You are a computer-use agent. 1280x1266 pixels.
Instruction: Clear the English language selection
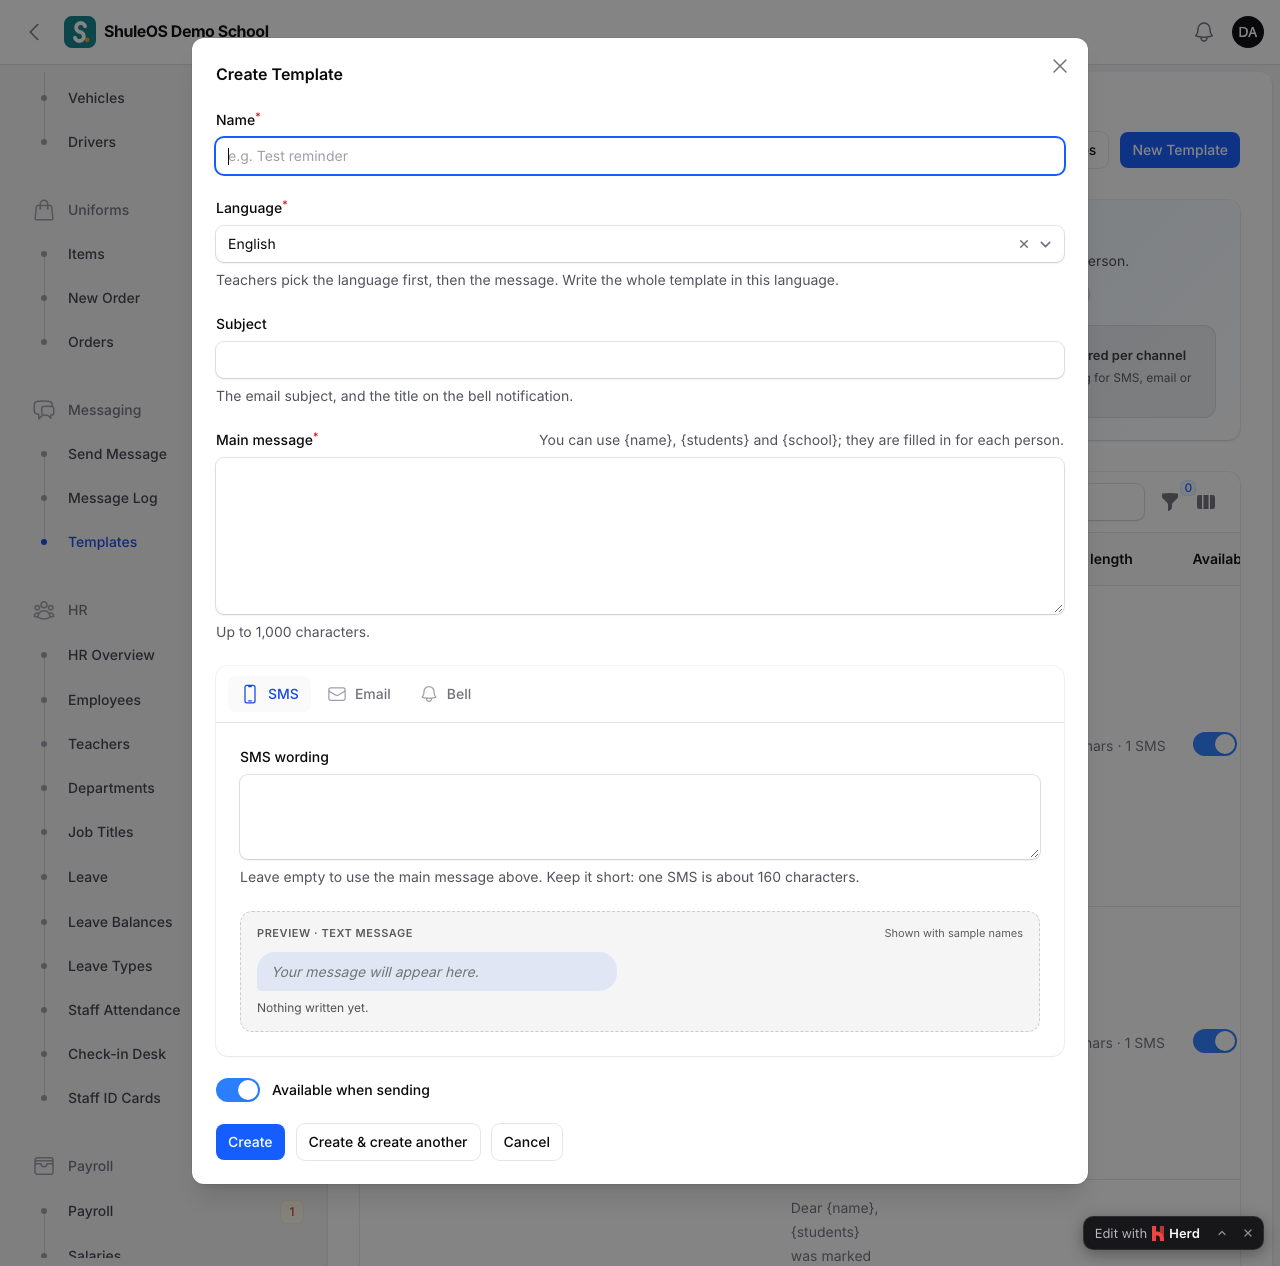point(1024,244)
